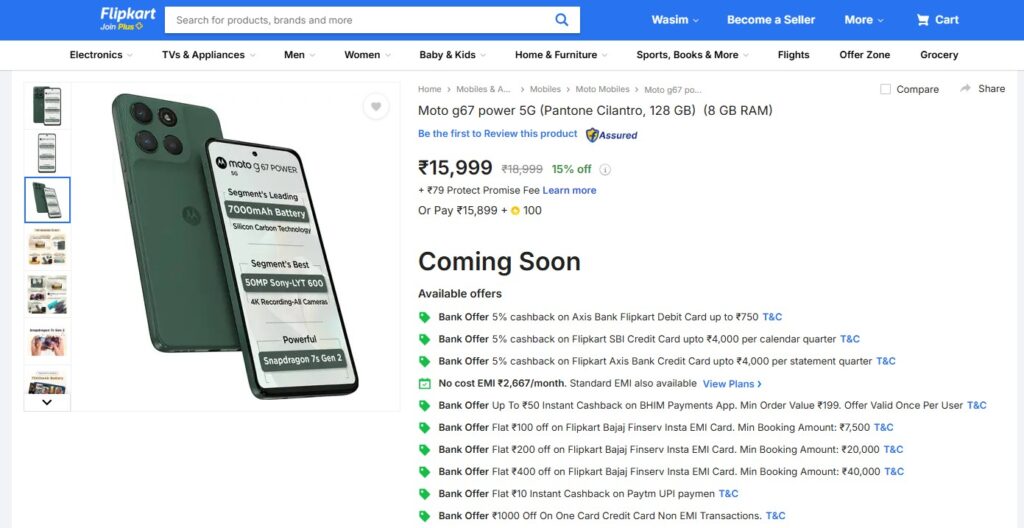Select the highlighted third product thumbnail
The image size is (1024, 528).
(47, 200)
